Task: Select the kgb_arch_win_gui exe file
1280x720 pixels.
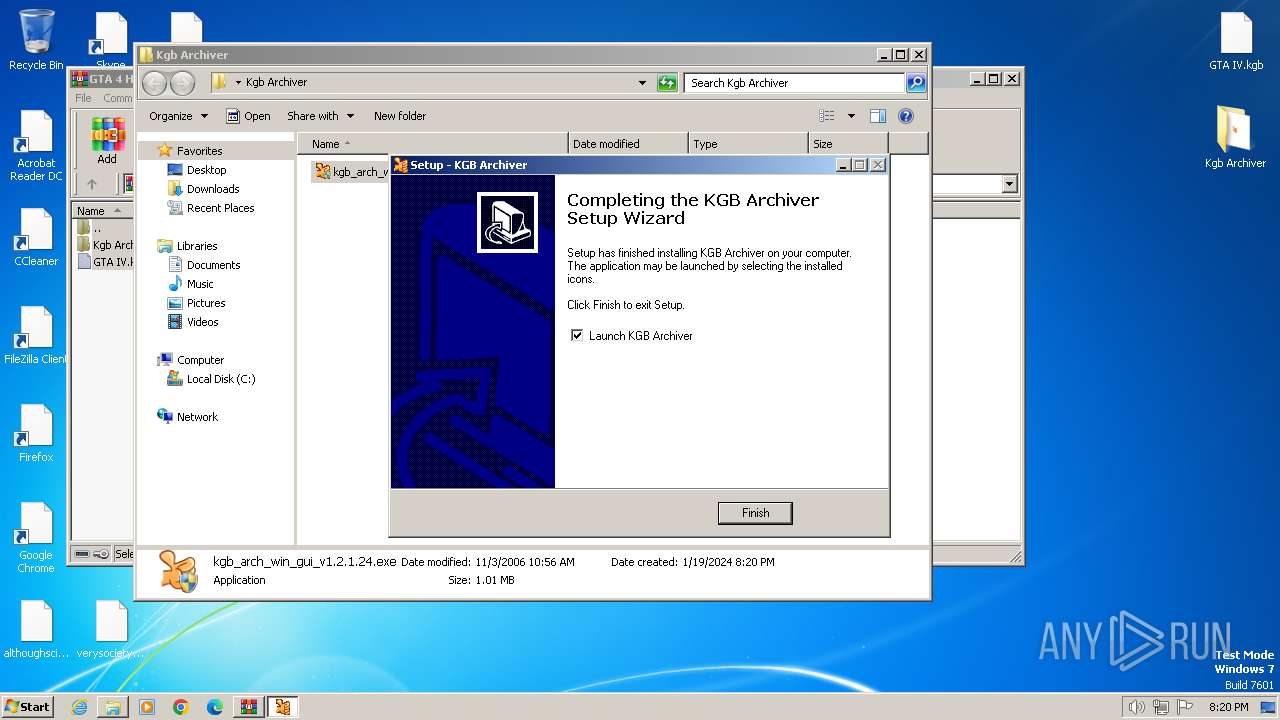Action: (350, 172)
